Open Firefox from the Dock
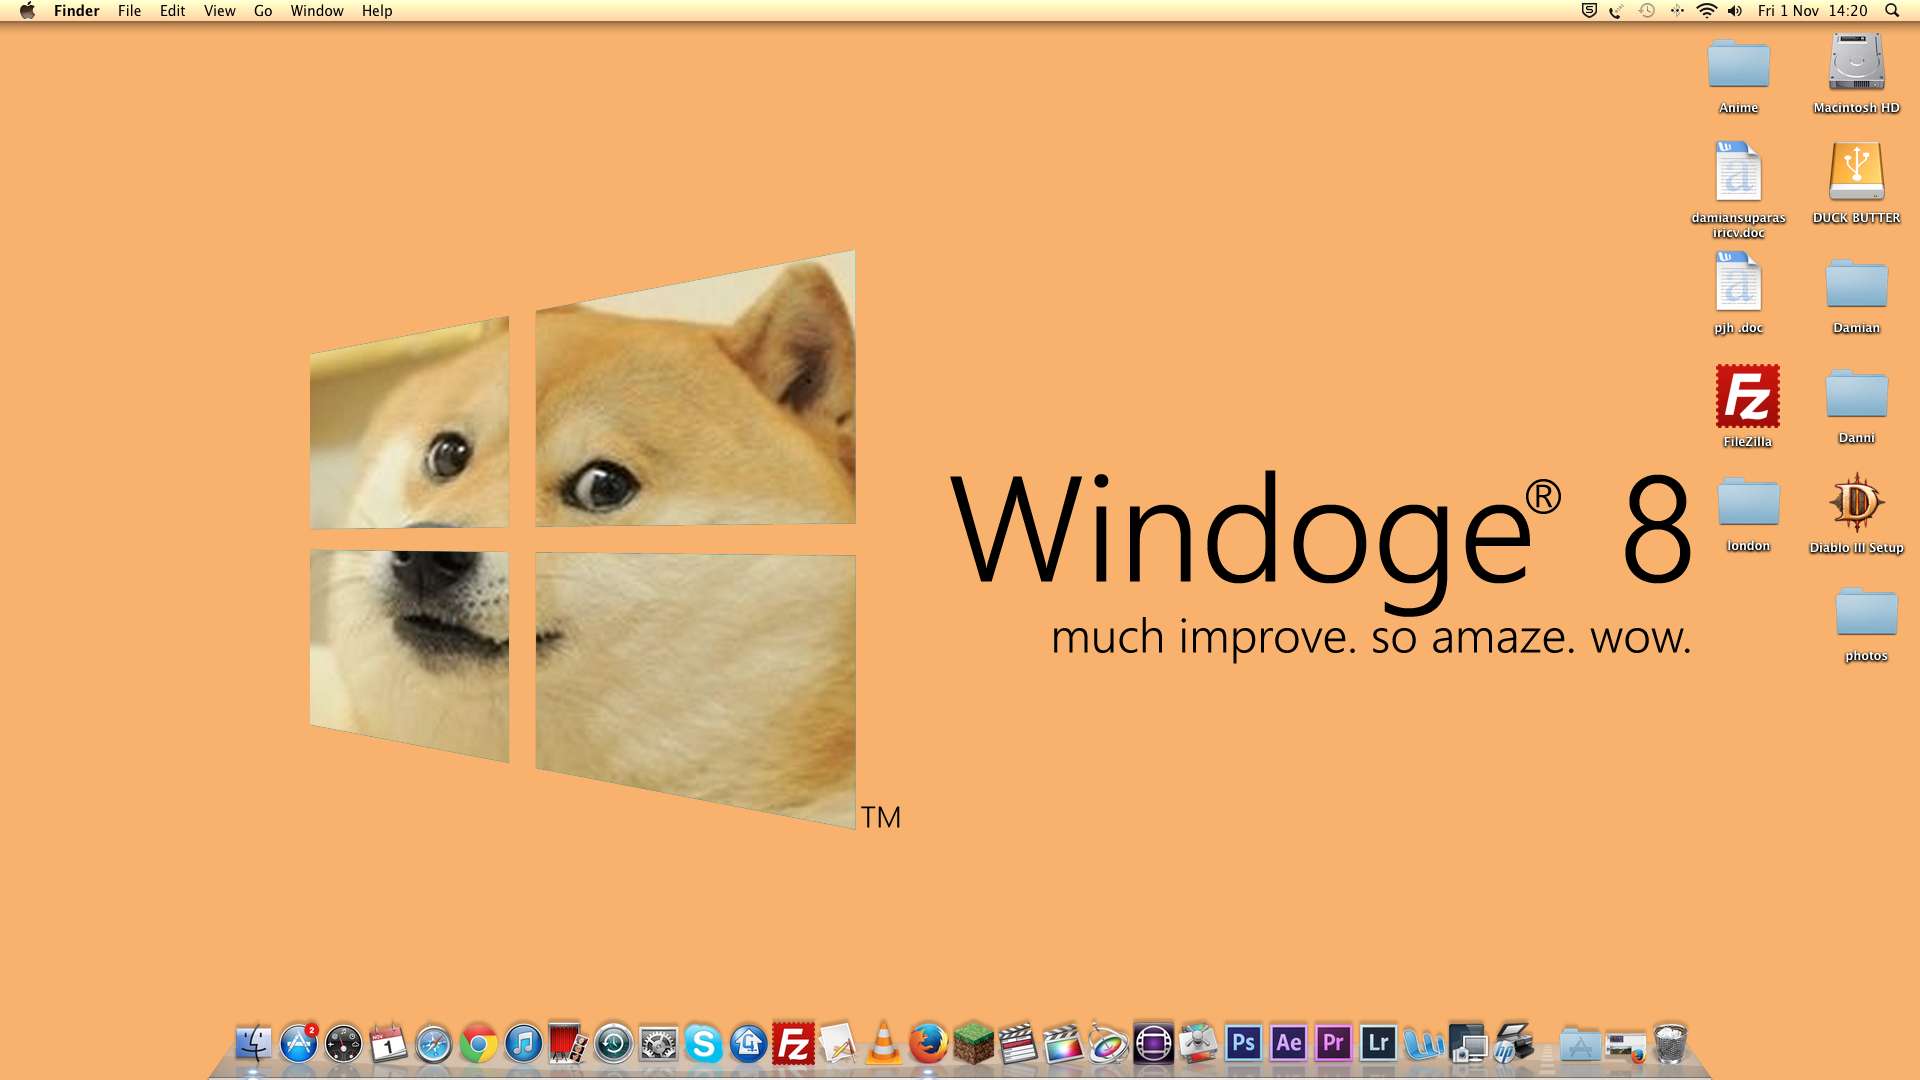 pos(928,1044)
